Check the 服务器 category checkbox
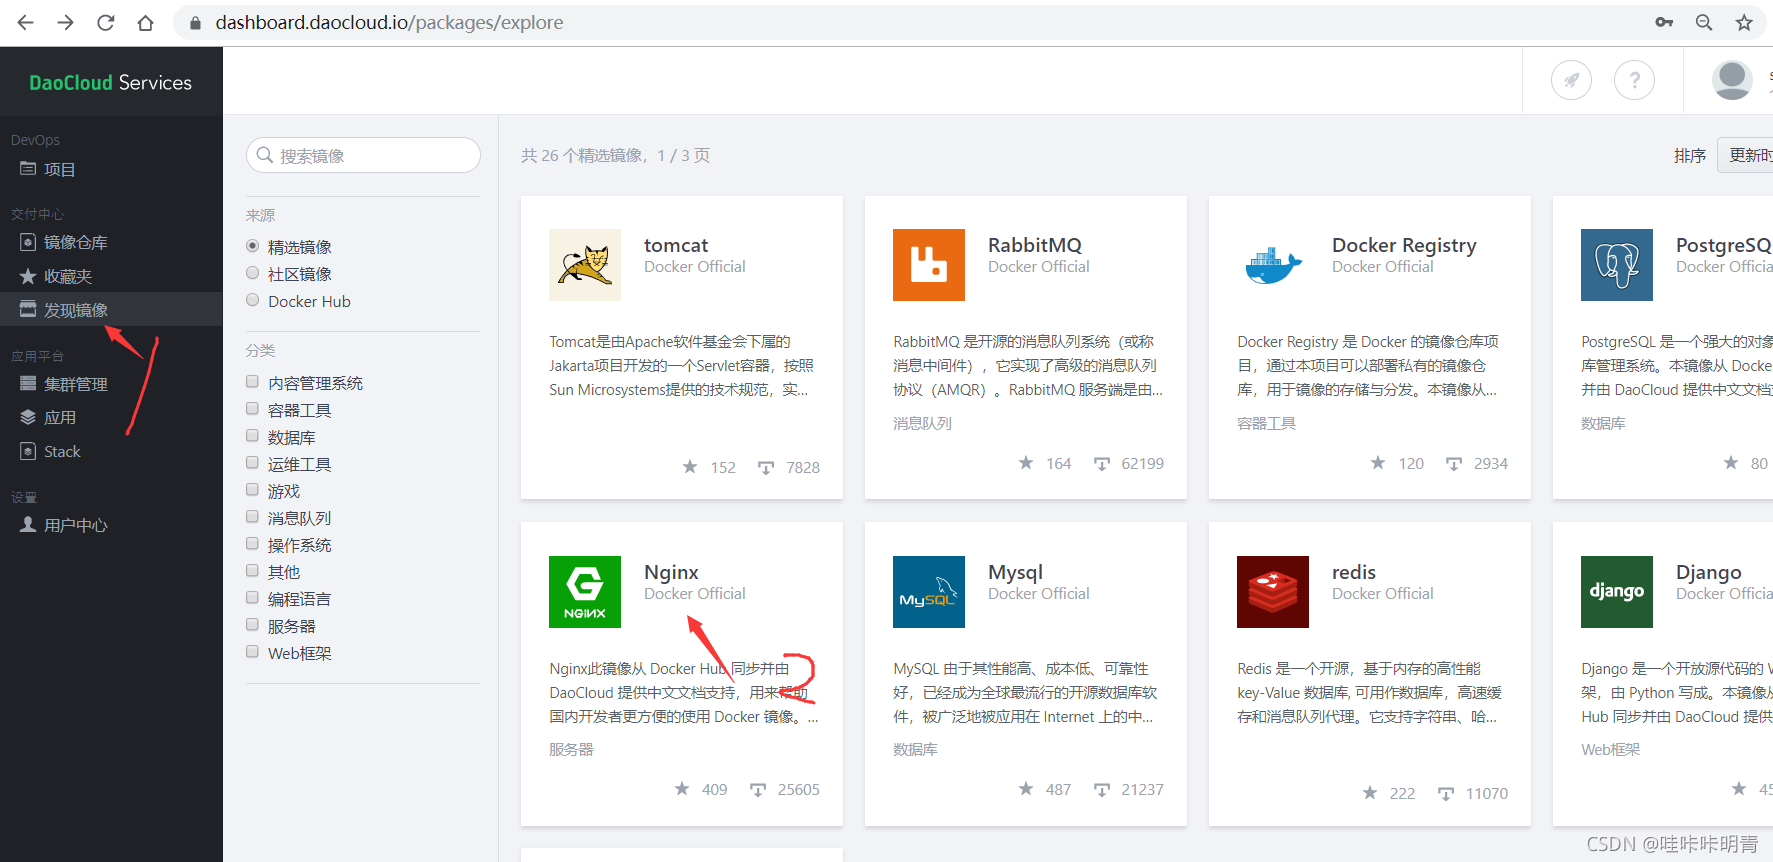Viewport: 1773px width, 862px height. [253, 625]
